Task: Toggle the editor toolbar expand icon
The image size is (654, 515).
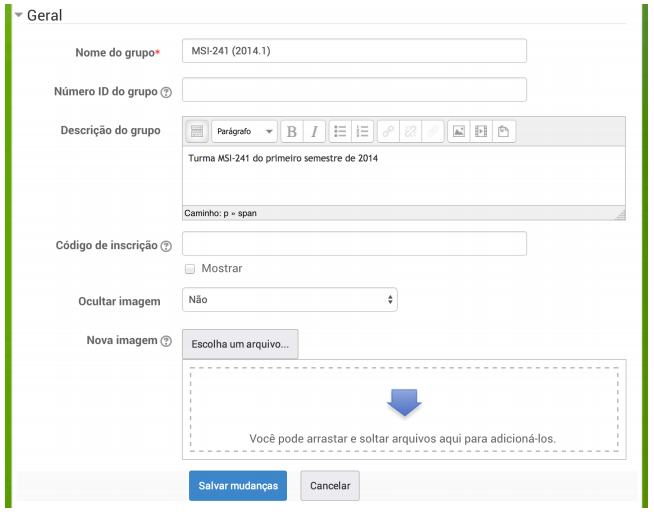Action: pyautogui.click(x=197, y=132)
